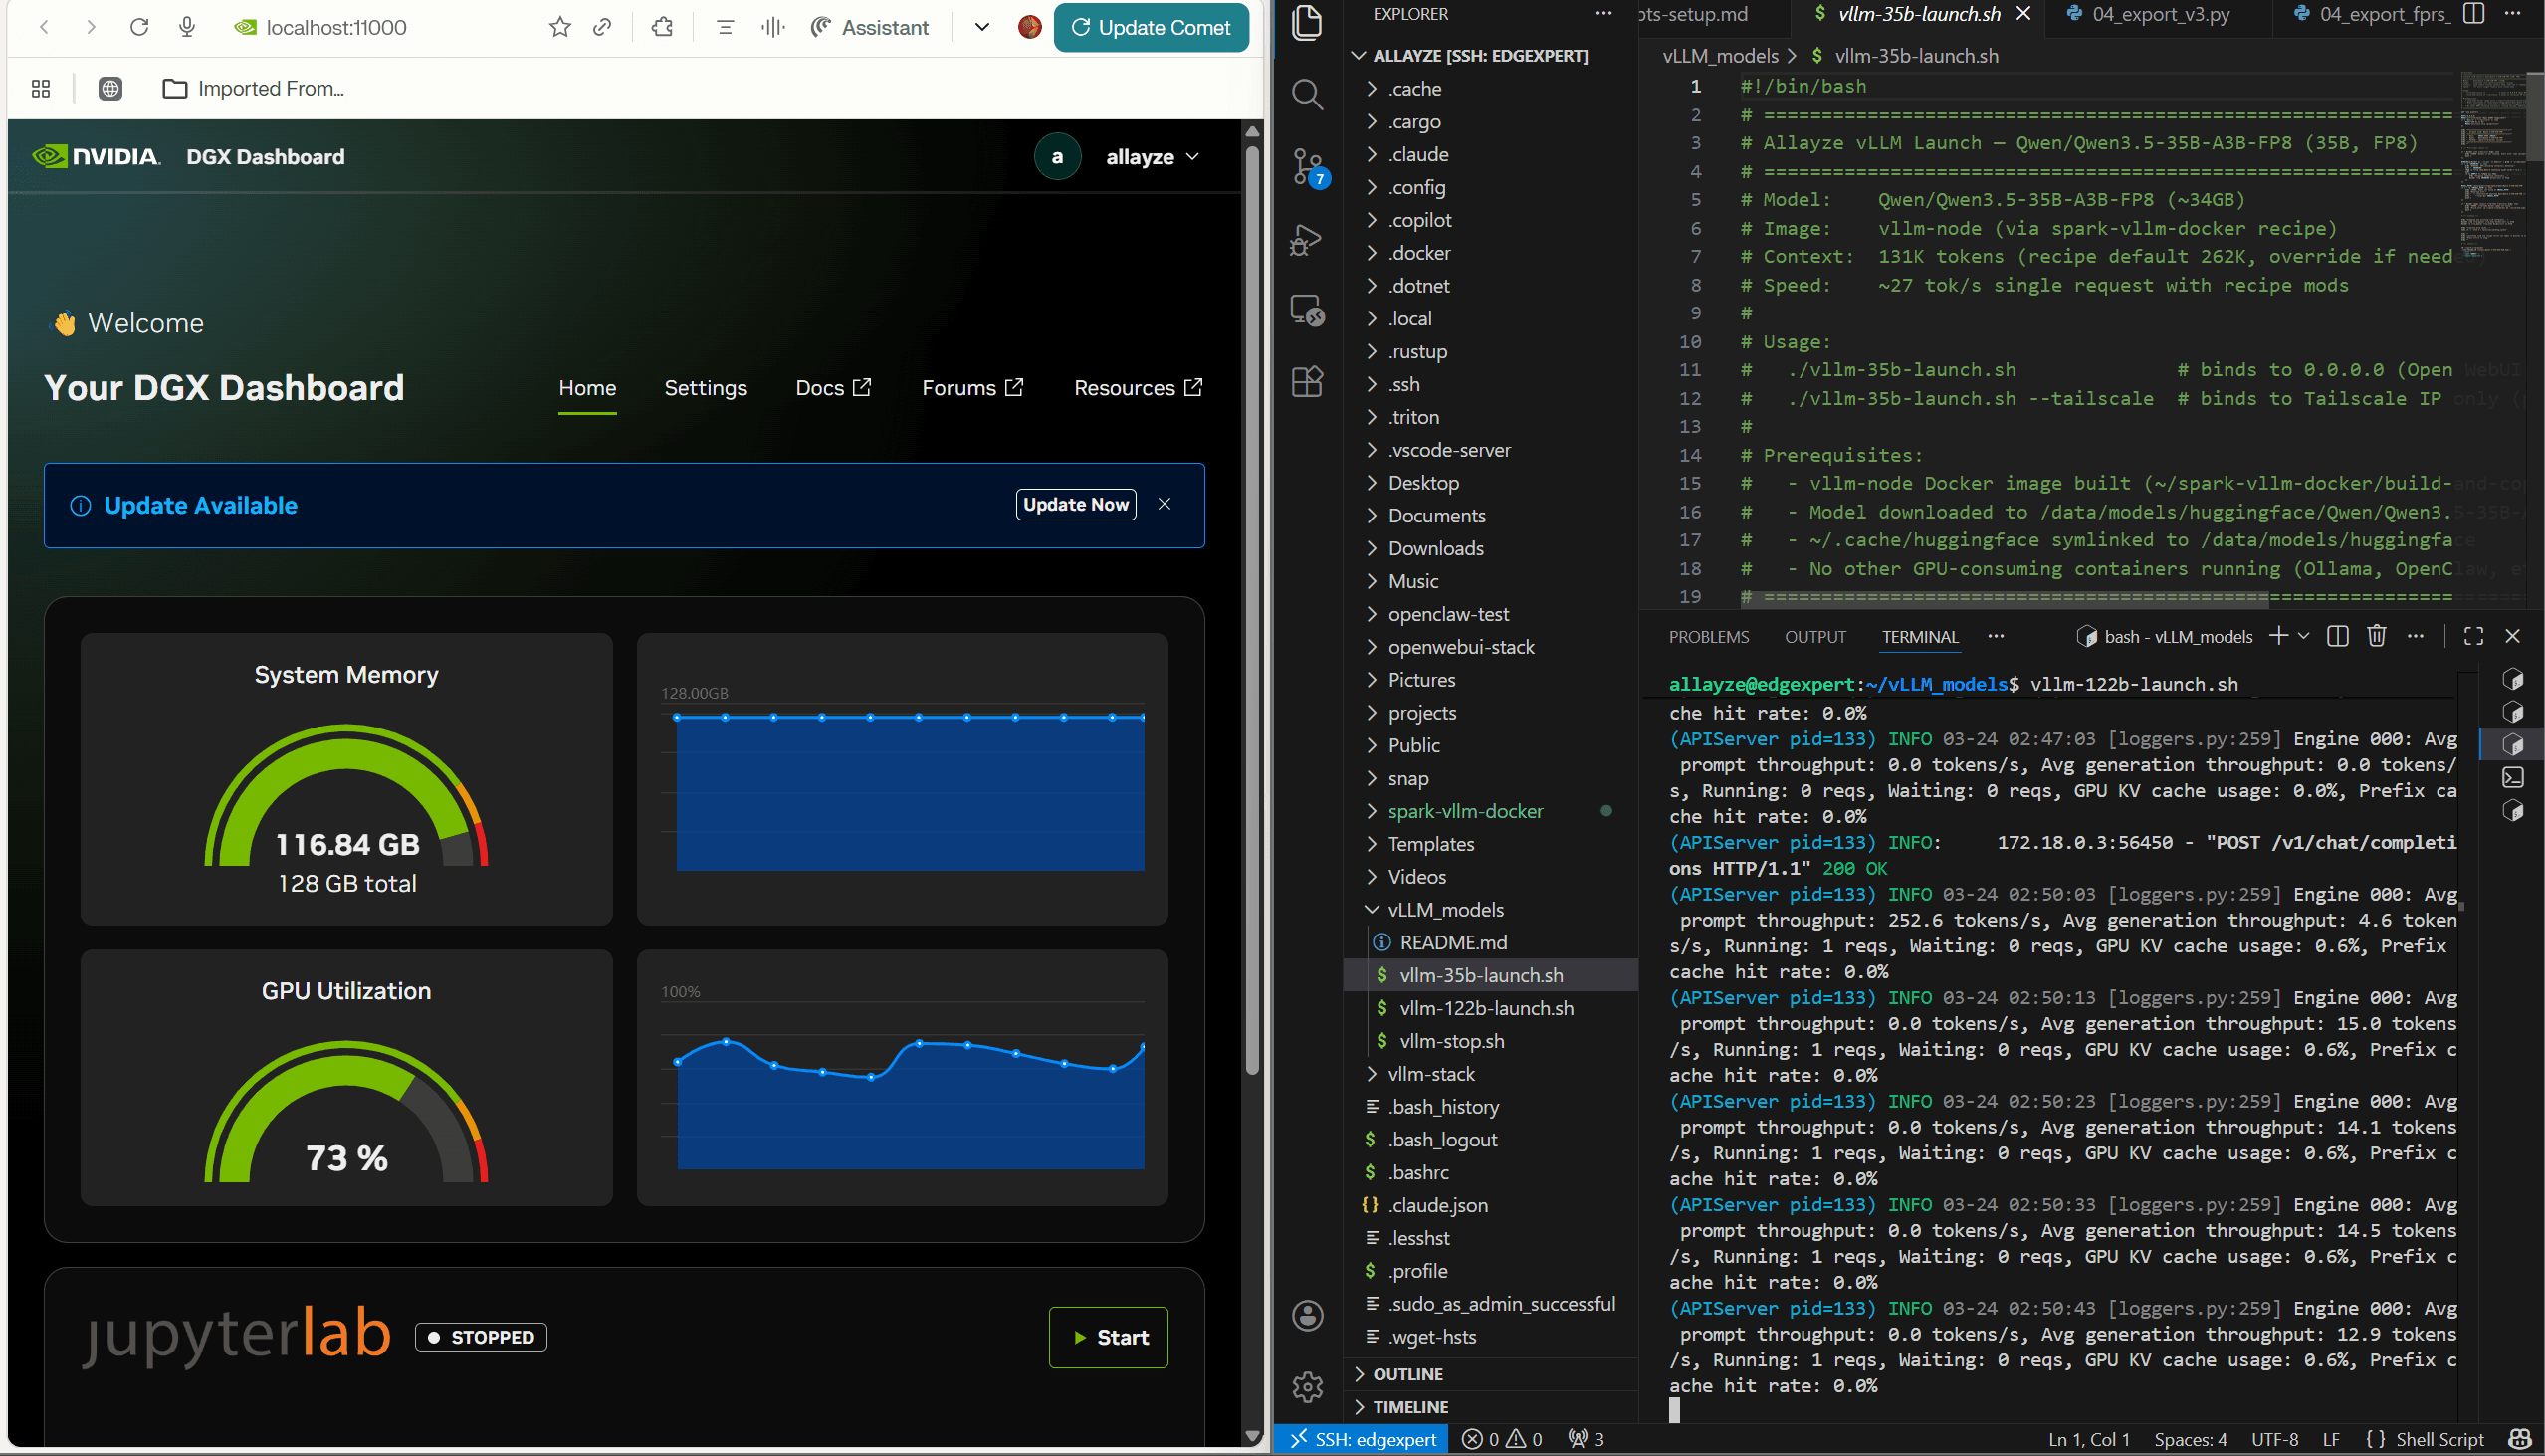The height and width of the screenshot is (1456, 2545).
Task: Open Forums external link
Action: coord(972,388)
